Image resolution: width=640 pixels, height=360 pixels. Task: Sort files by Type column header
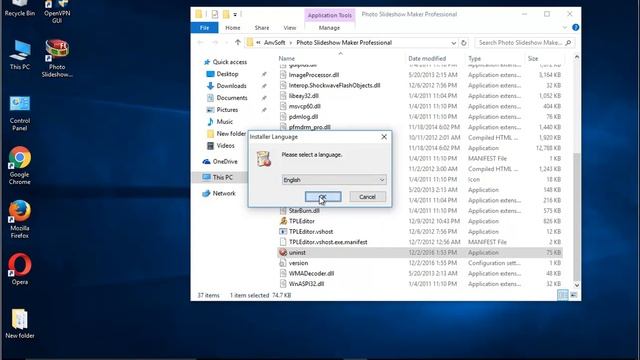point(474,58)
